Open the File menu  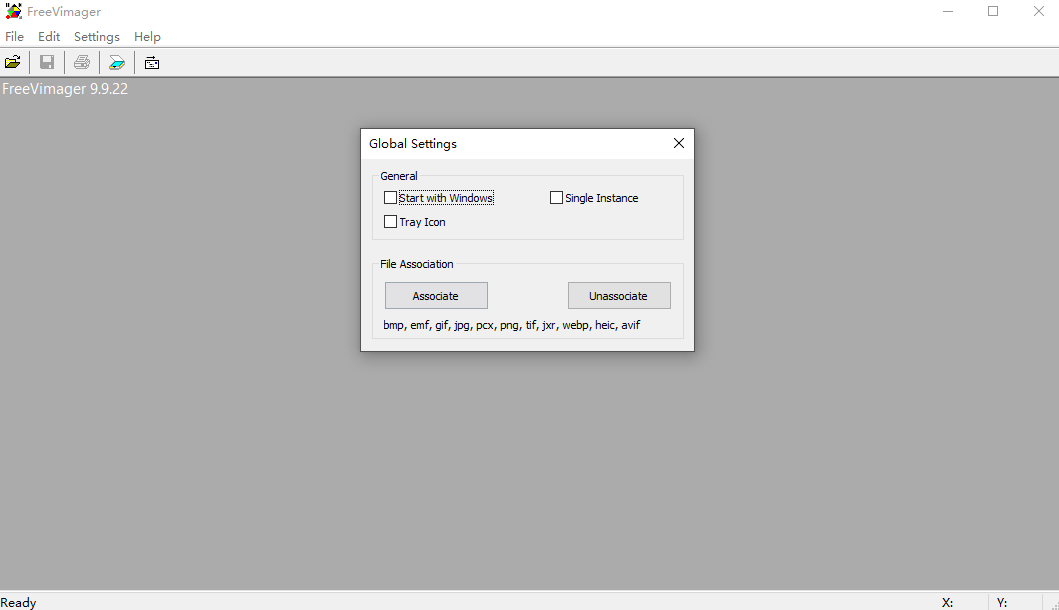(14, 37)
